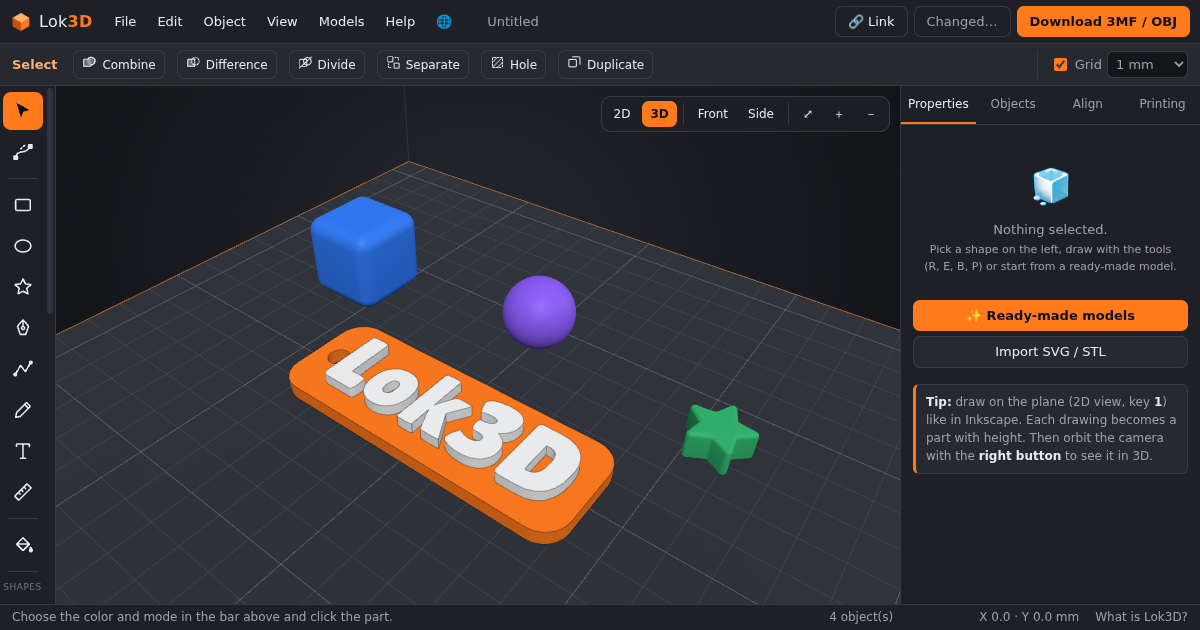Zoom out with the minus button
Screen dimensions: 1200x630
pos(871,114)
